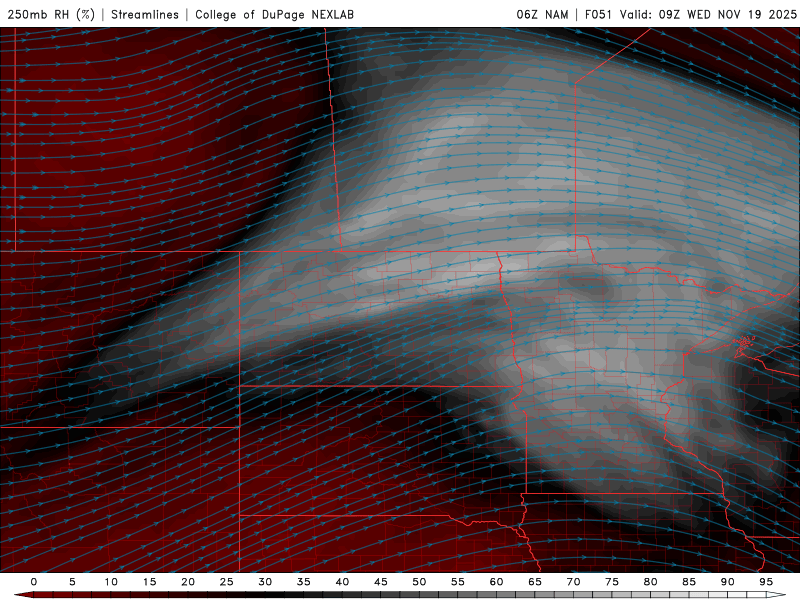Click the "06Z NAM" model run label
The height and width of the screenshot is (600, 800).
tap(542, 14)
